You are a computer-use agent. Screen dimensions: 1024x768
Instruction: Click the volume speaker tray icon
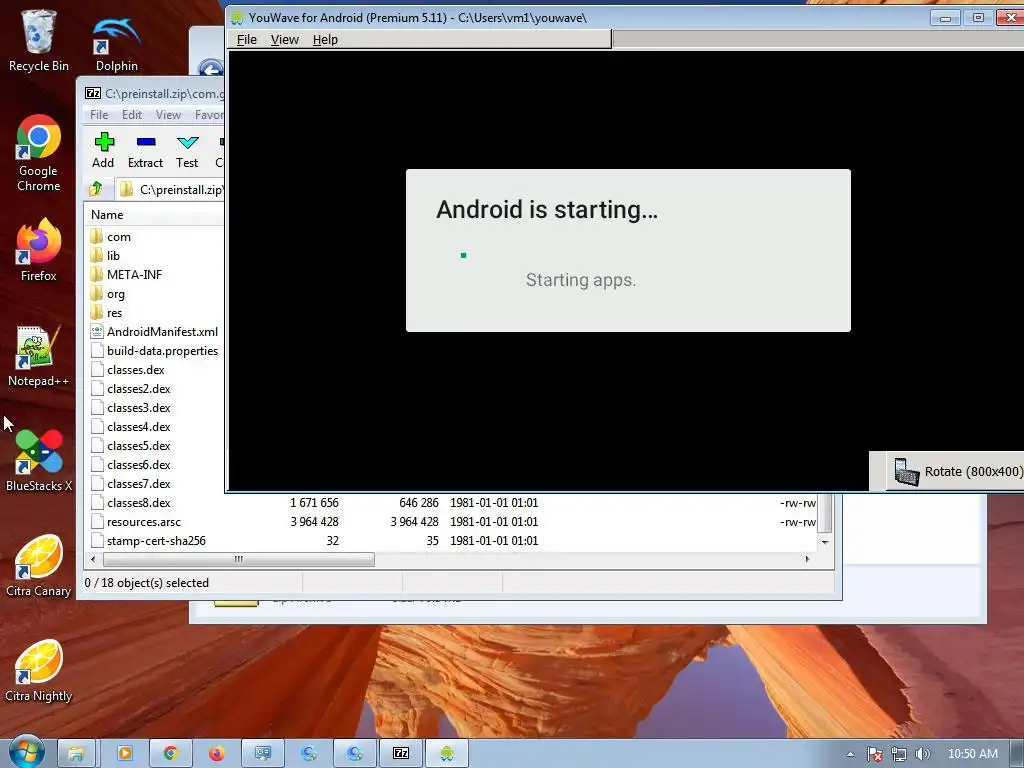922,754
